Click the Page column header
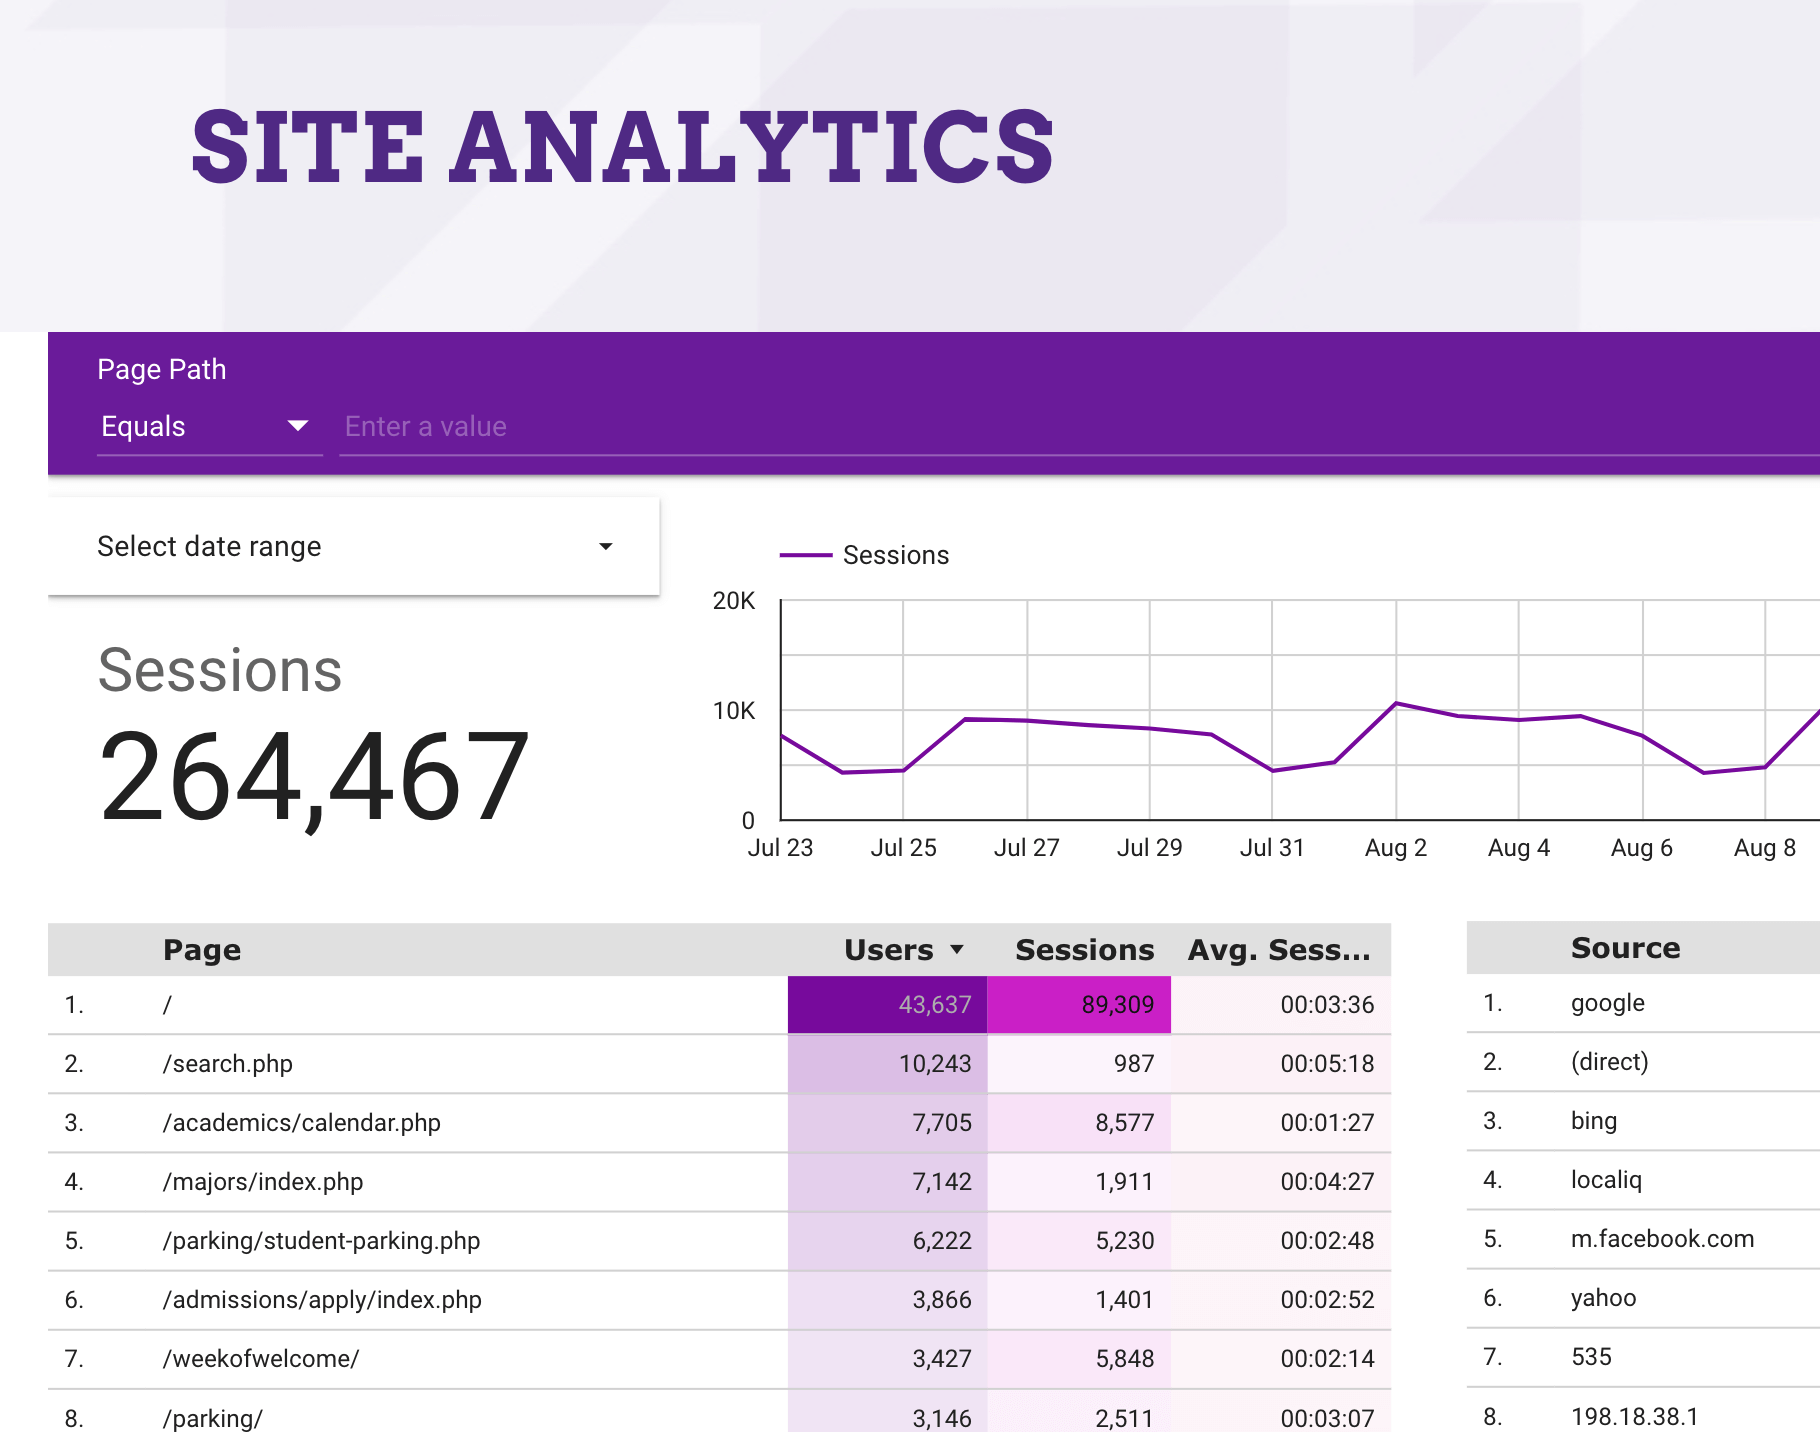This screenshot has height=1432, width=1820. pos(202,949)
